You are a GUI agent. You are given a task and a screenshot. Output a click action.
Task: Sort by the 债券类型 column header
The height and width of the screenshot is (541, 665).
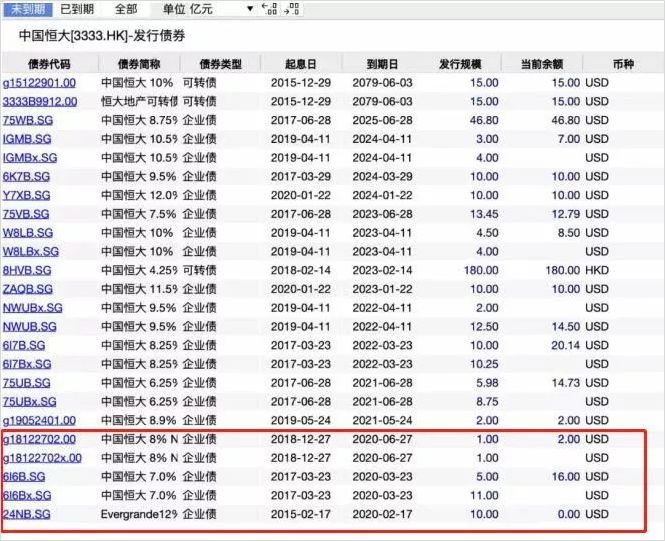[x=221, y=64]
